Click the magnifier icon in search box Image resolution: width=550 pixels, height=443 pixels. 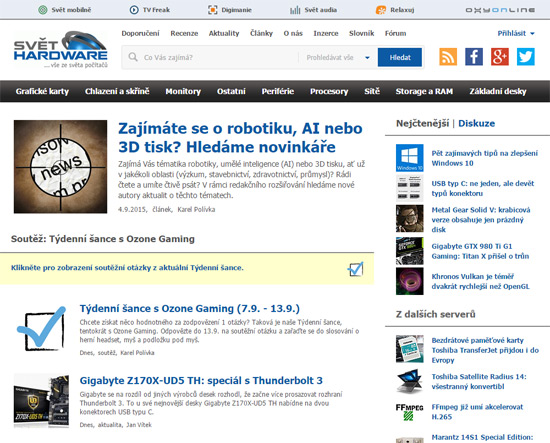[x=133, y=57]
